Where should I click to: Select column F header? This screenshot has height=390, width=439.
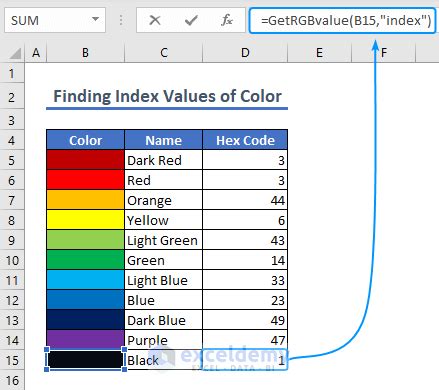coord(383,53)
